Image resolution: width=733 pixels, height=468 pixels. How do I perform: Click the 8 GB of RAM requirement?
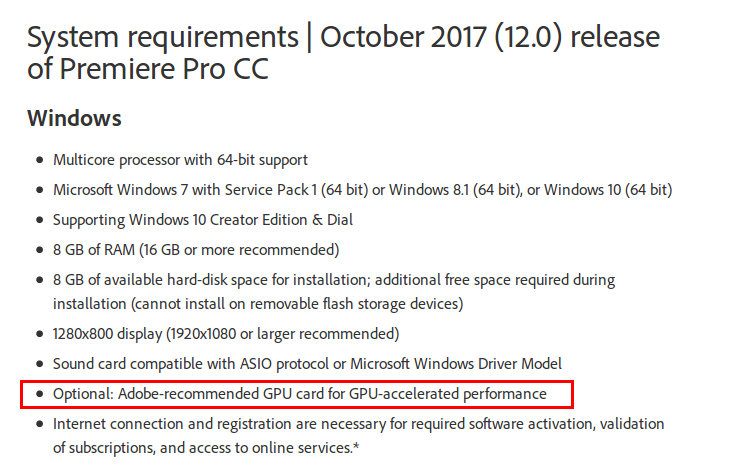(x=196, y=250)
